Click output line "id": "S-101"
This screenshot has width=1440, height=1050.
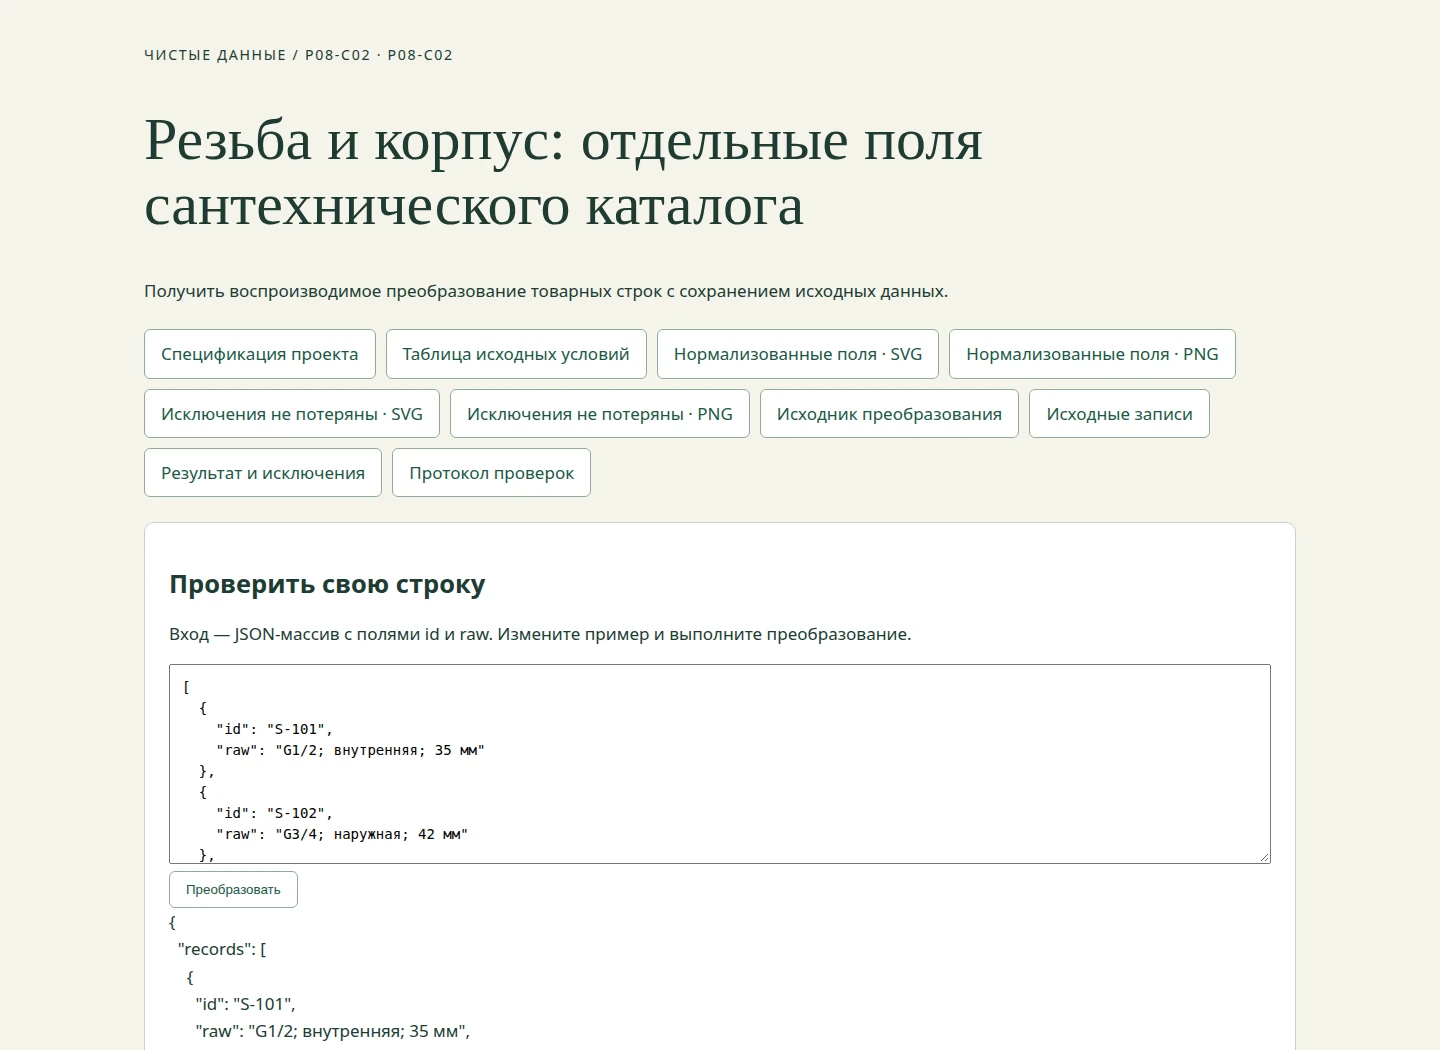[245, 1004]
